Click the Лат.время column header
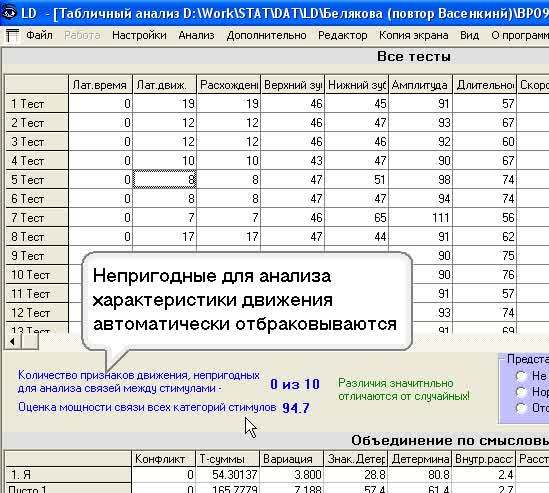Image resolution: width=549 pixels, height=493 pixels. coord(100,85)
